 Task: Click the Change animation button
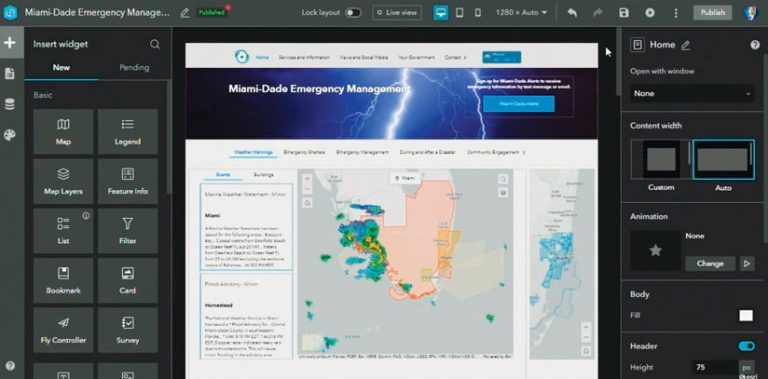pyautogui.click(x=710, y=263)
